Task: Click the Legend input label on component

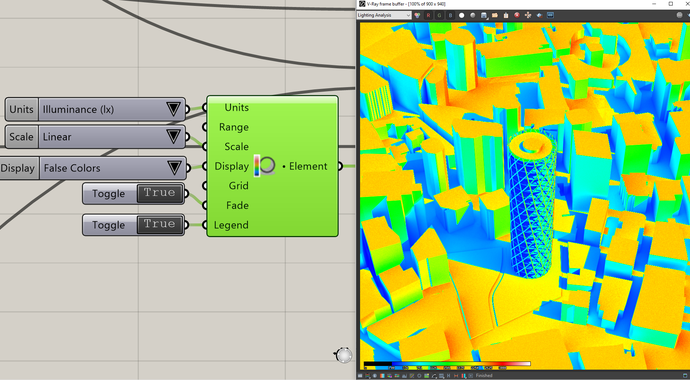Action: pos(231,225)
